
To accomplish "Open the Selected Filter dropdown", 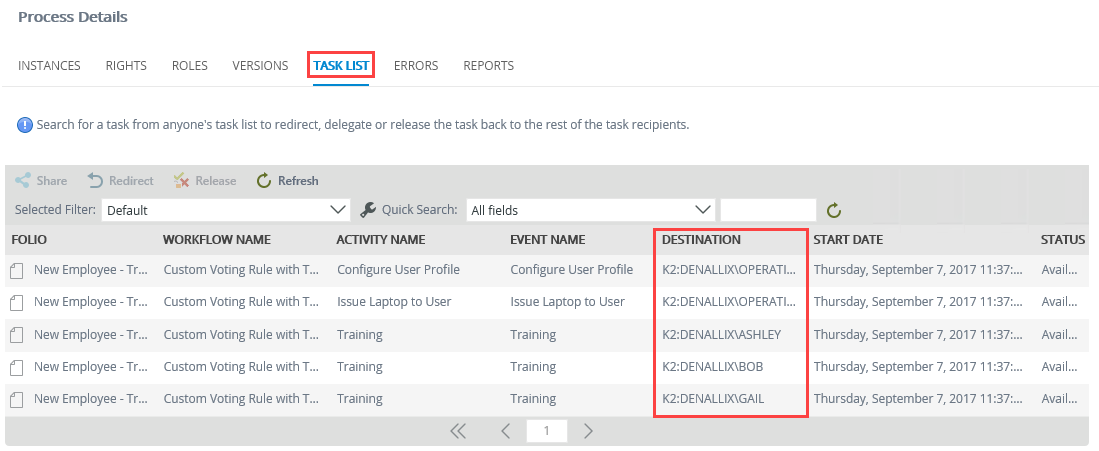I will [226, 210].
